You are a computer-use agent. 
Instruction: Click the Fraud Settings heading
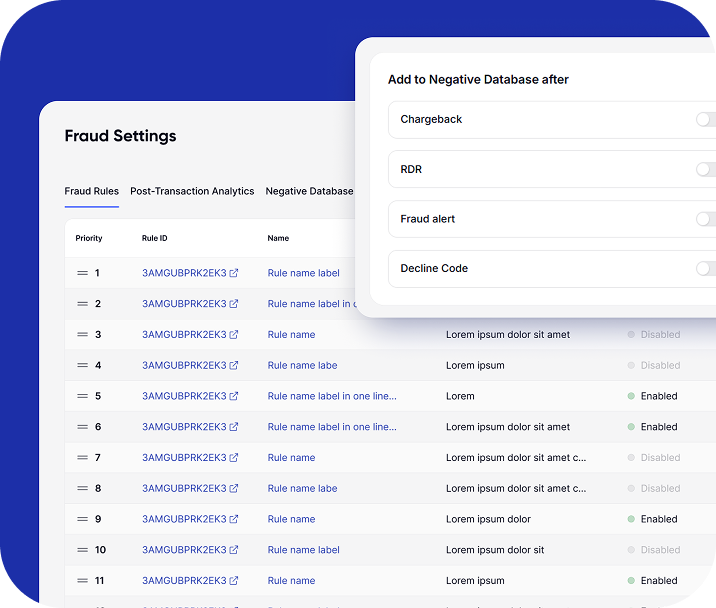tap(121, 136)
